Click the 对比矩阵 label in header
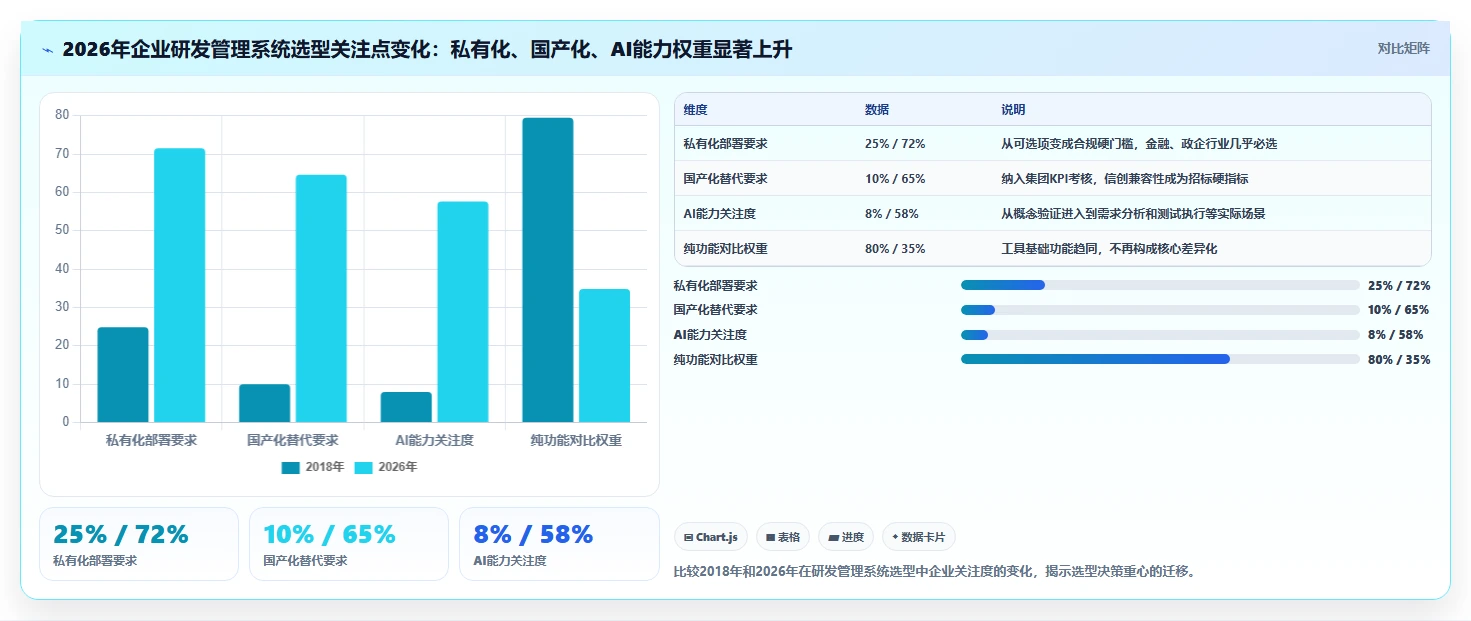 tap(1404, 48)
